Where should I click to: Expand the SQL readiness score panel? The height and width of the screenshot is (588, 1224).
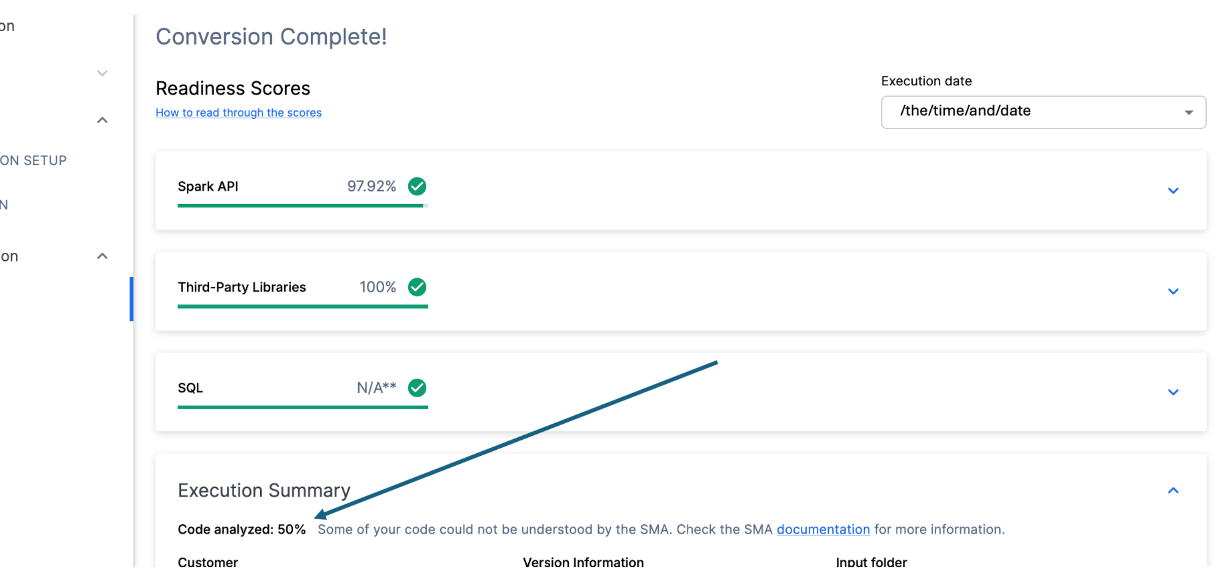1173,393
